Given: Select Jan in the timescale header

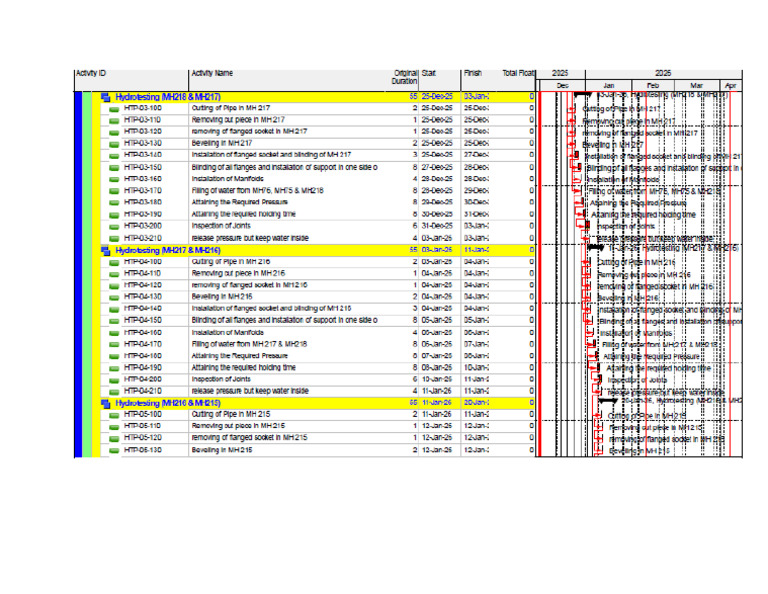Looking at the screenshot, I should pyautogui.click(x=608, y=86).
